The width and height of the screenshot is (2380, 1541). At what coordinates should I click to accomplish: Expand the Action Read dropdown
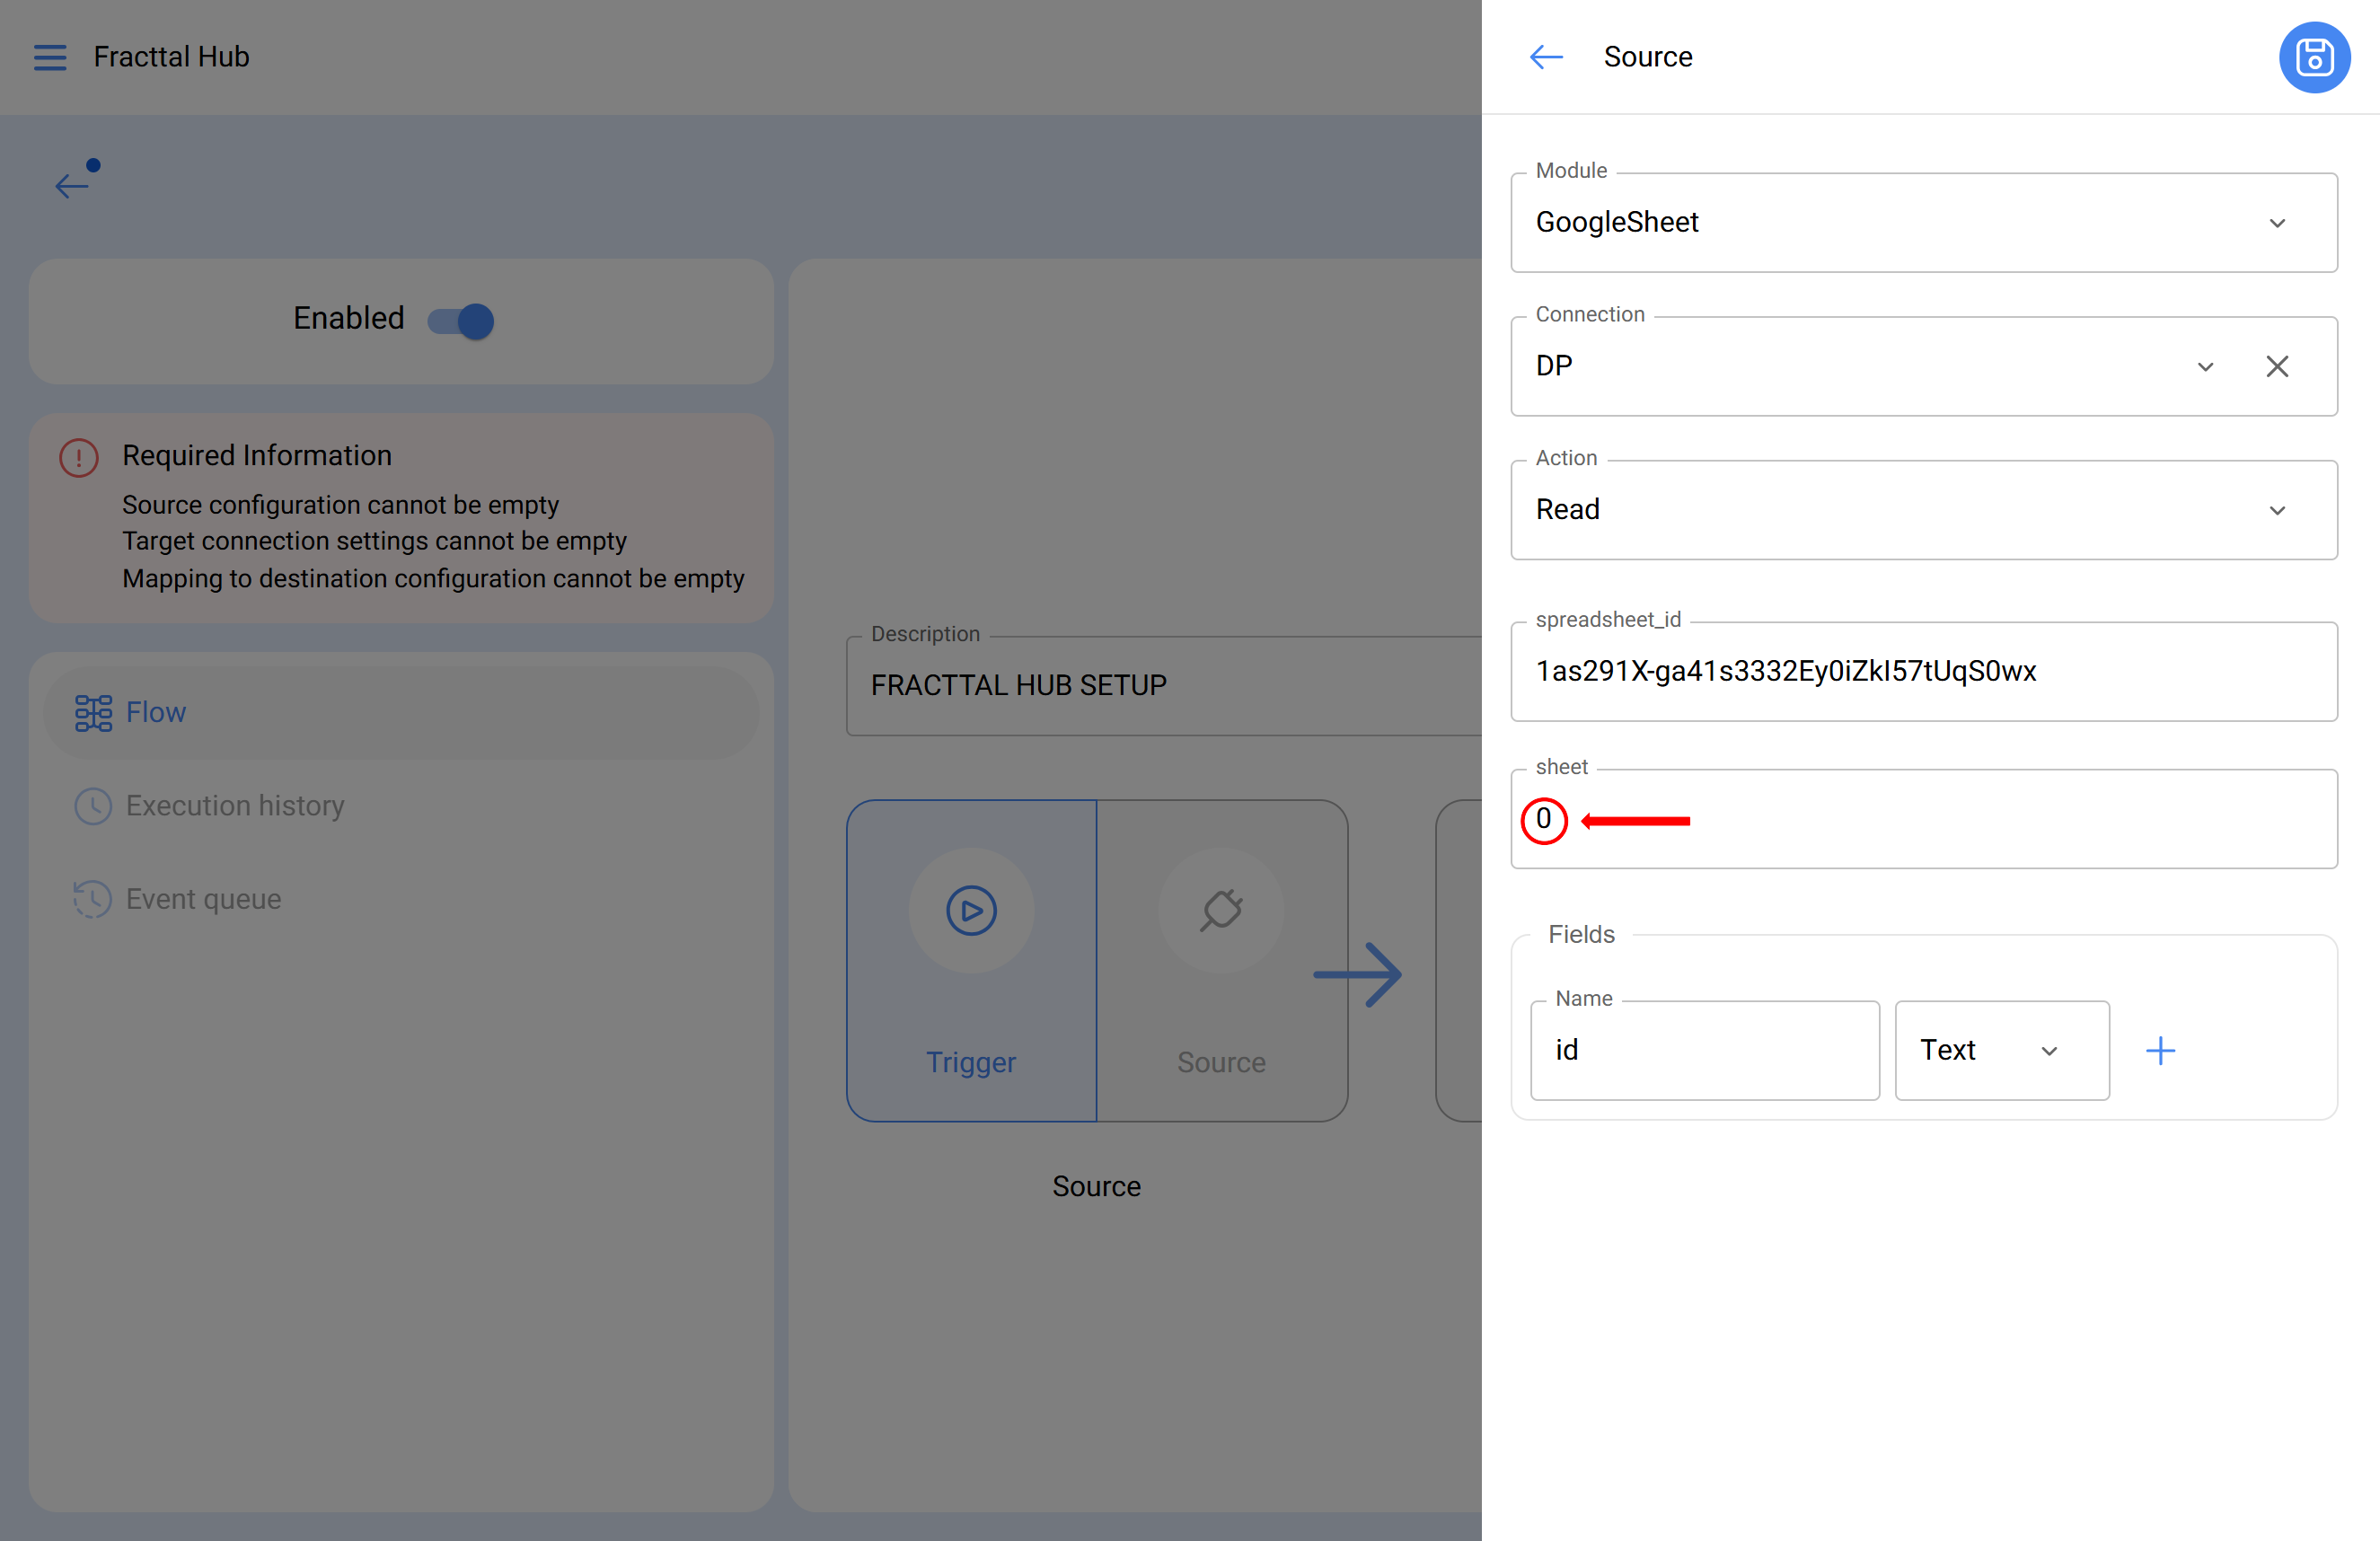pyautogui.click(x=2276, y=510)
